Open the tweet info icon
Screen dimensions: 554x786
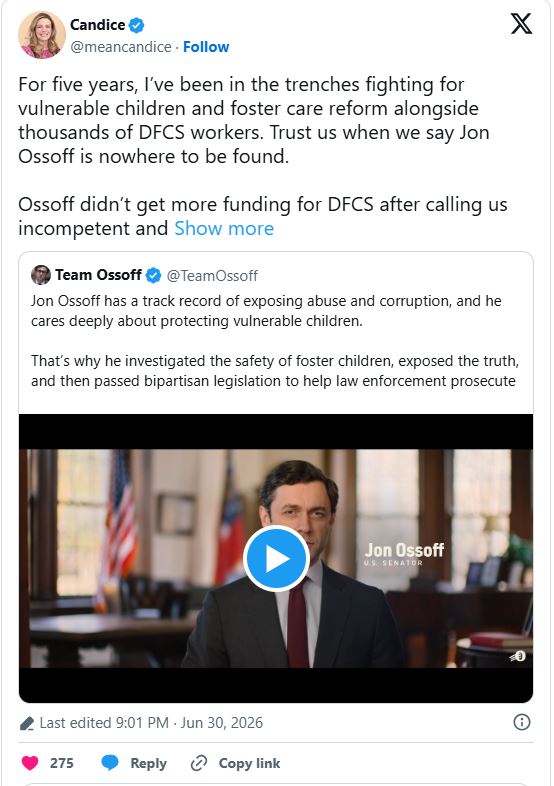click(522, 722)
